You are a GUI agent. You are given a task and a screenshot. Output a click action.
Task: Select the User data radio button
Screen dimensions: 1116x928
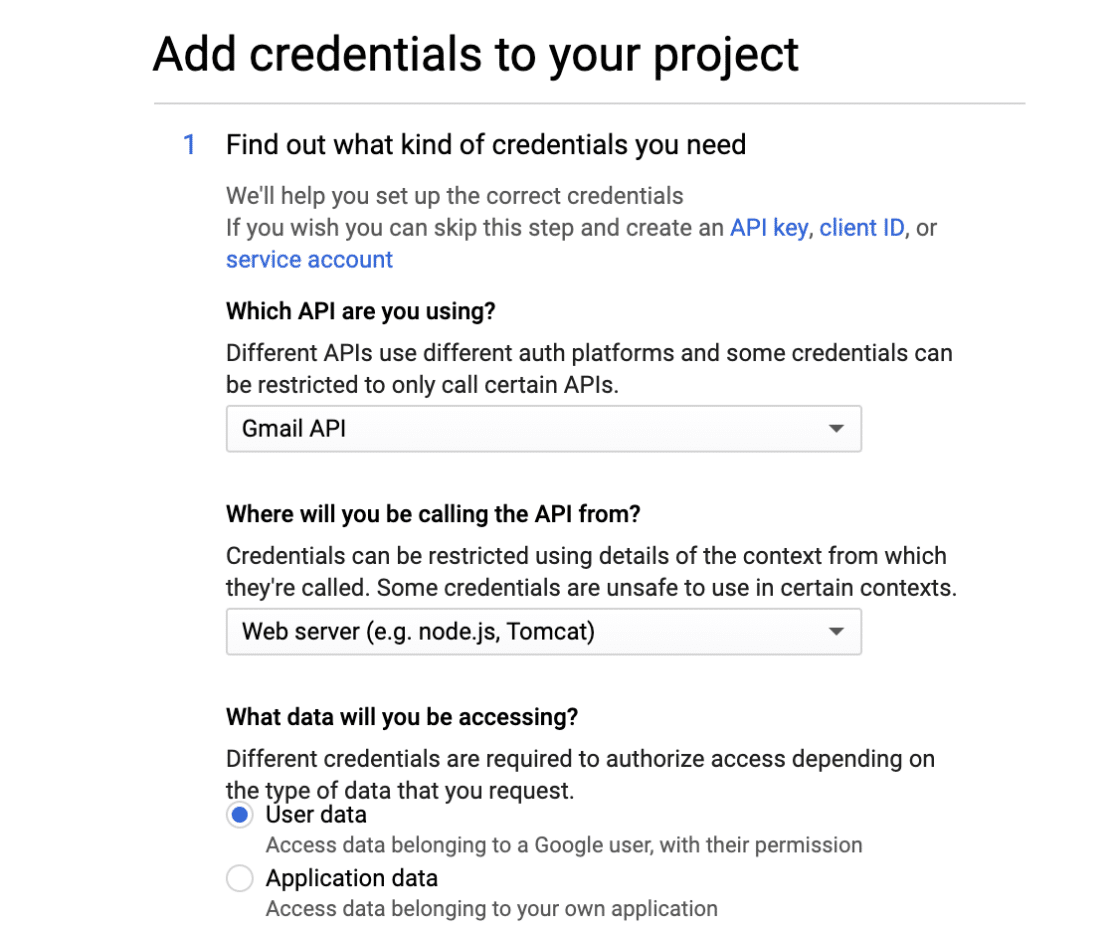coord(240,815)
